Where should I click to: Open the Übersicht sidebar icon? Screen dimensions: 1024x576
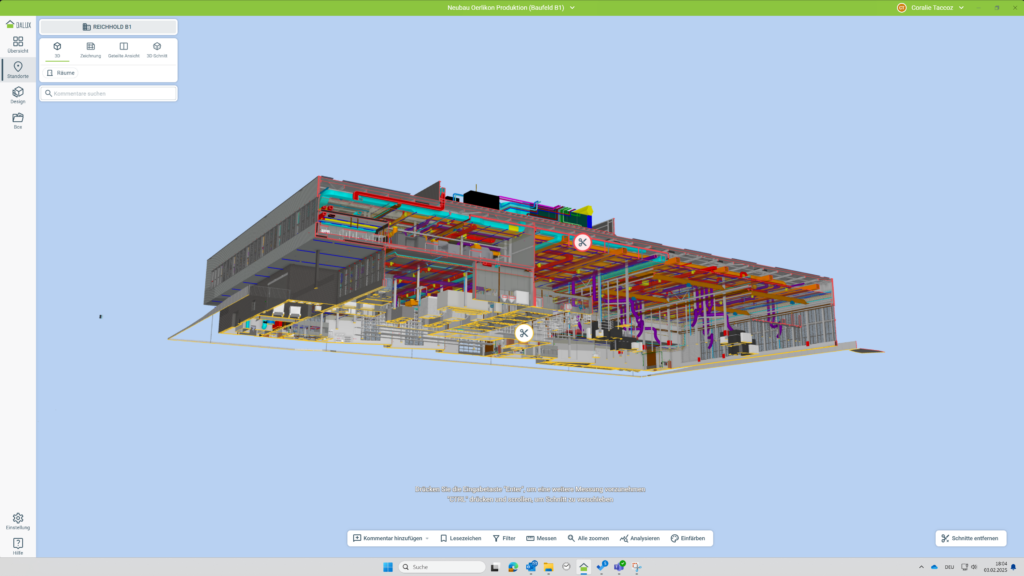pyautogui.click(x=18, y=43)
